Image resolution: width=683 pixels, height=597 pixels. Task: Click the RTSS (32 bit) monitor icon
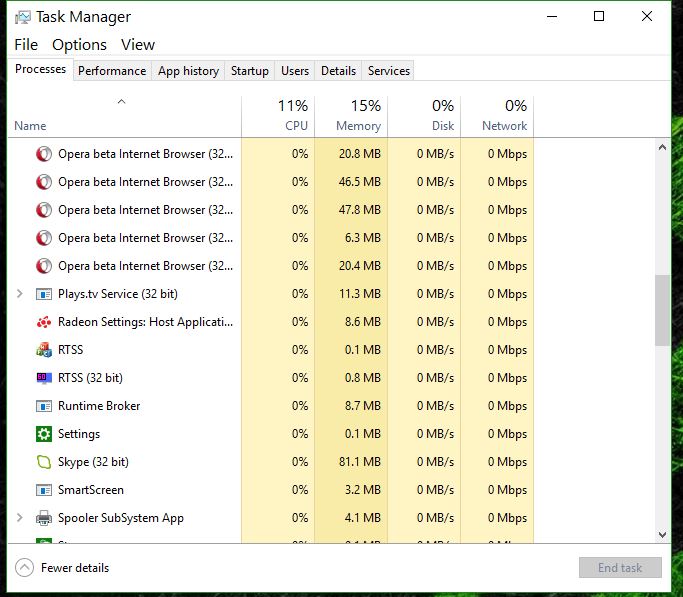tap(44, 378)
